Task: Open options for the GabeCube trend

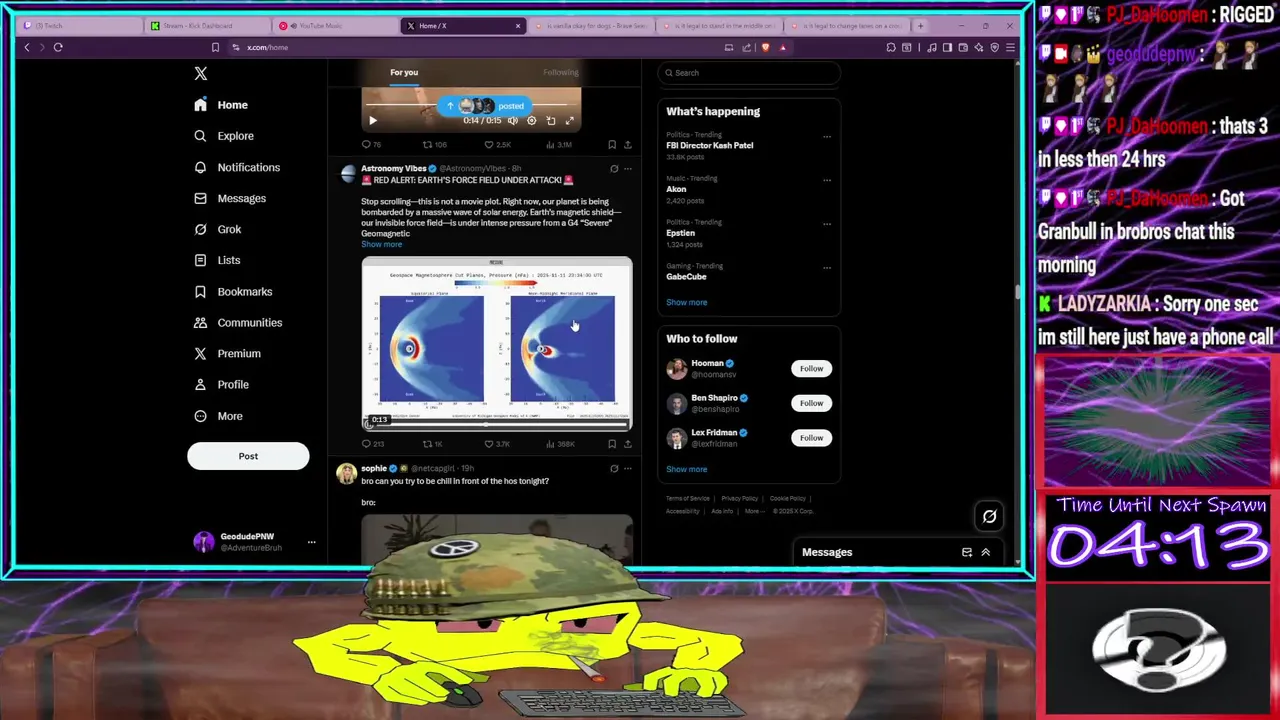Action: [x=827, y=268]
